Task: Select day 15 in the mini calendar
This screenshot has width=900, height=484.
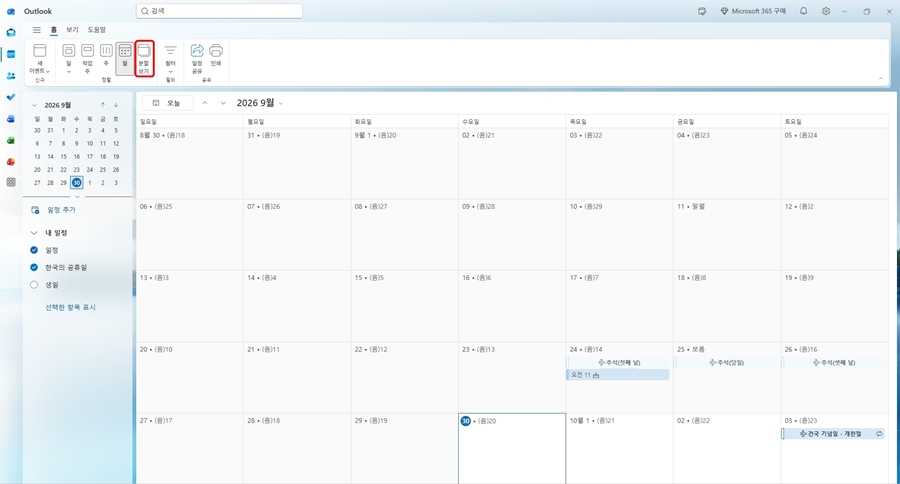Action: click(x=63, y=157)
